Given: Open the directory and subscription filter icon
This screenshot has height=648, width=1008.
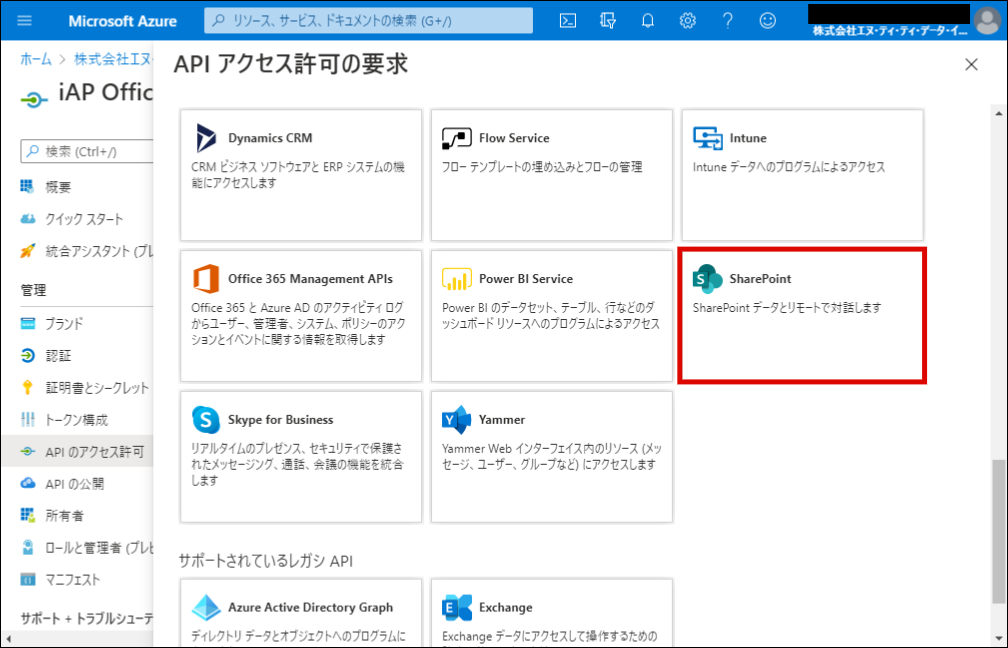Looking at the screenshot, I should click(x=608, y=21).
